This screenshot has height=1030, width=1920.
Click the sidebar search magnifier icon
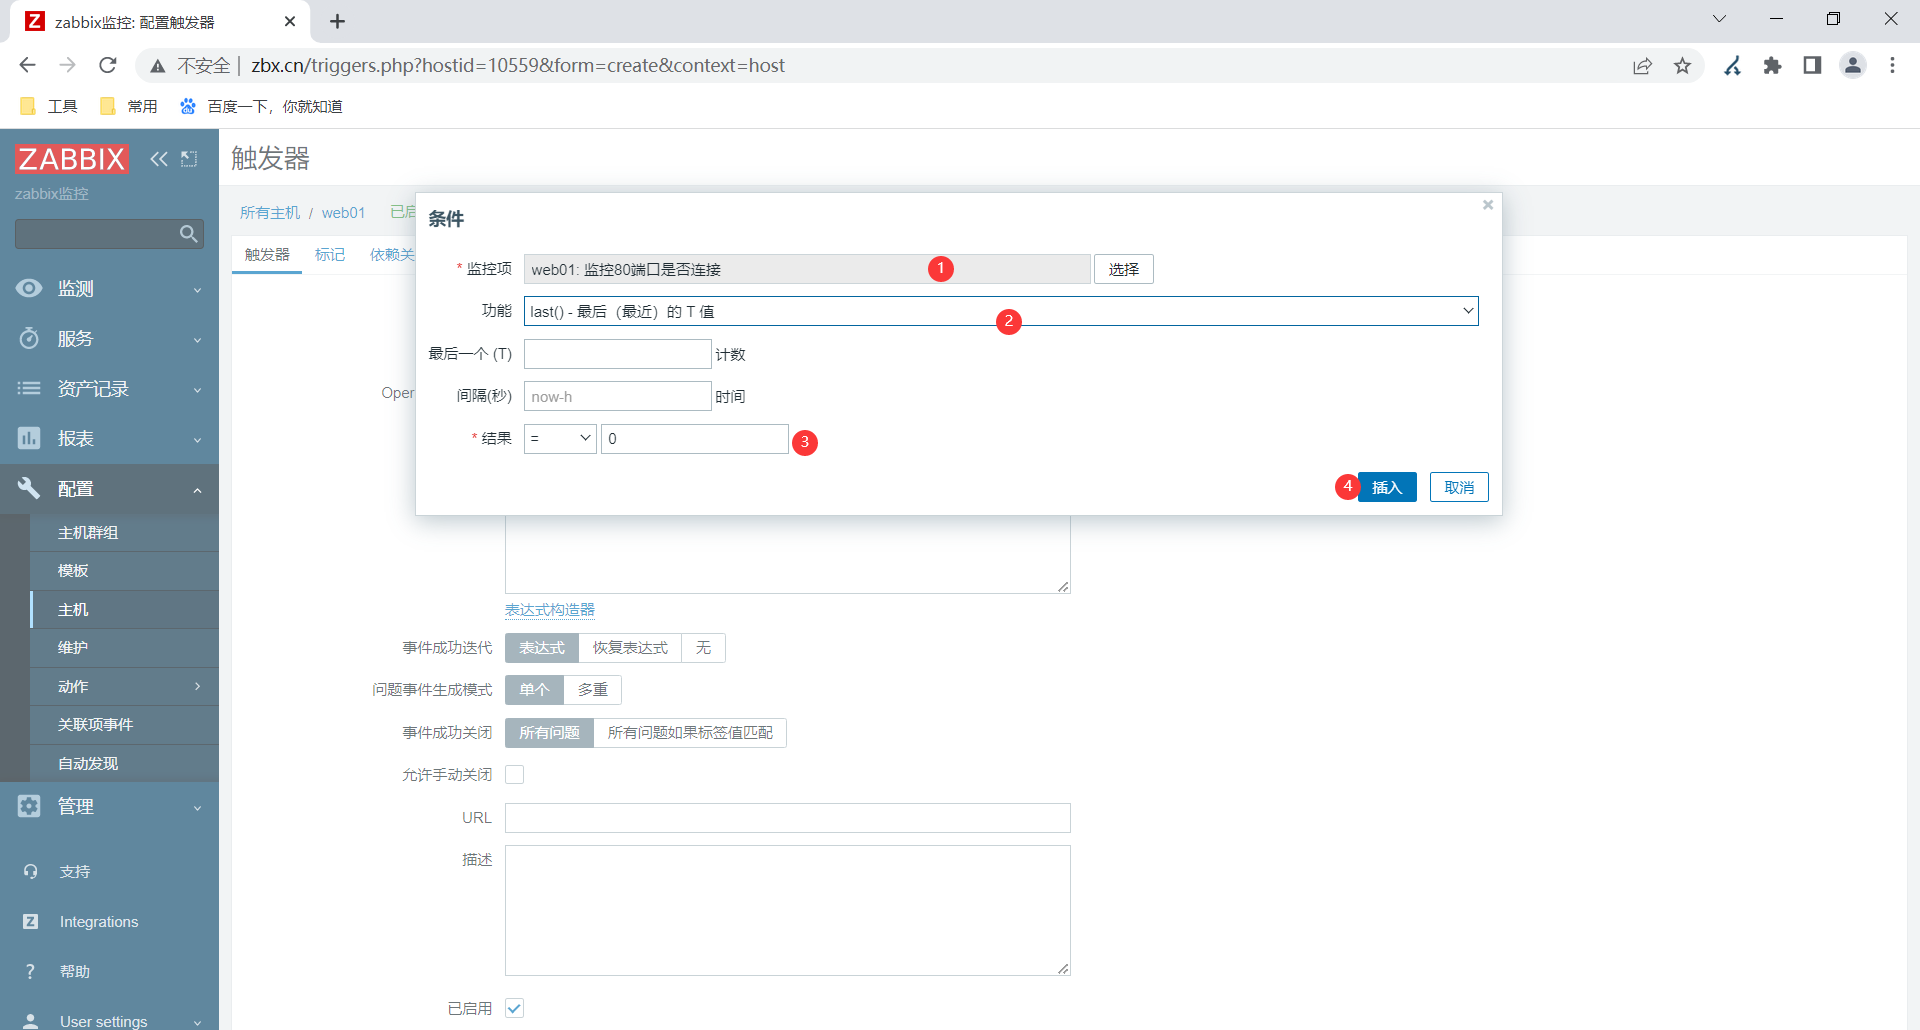(188, 234)
